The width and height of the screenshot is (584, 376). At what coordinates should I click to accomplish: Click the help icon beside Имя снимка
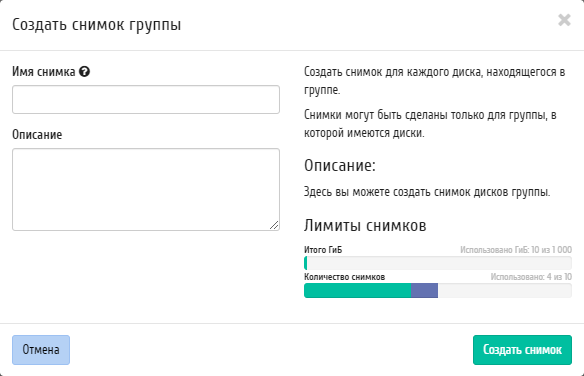tap(85, 71)
